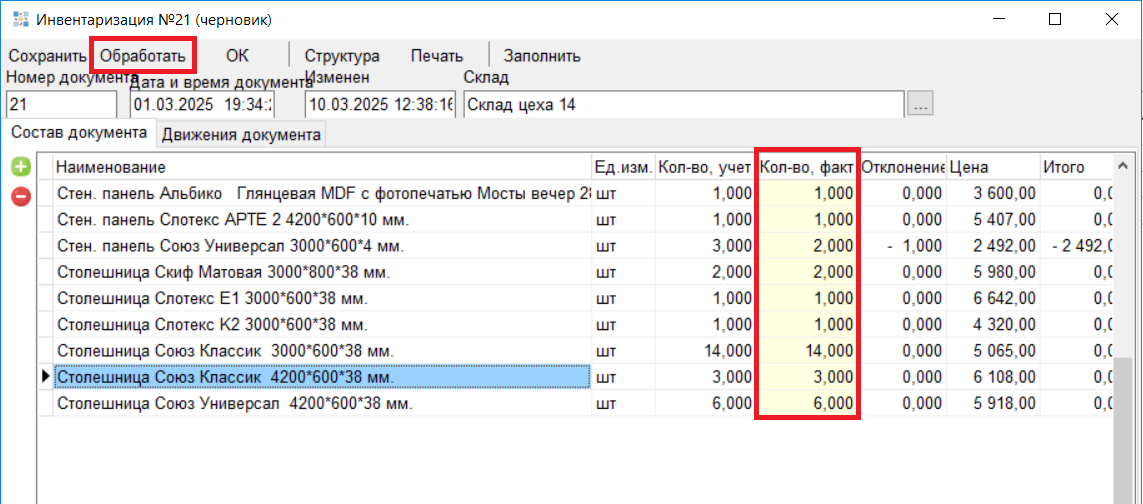Click the document date and time field
The width and height of the screenshot is (1143, 504).
point(203,104)
